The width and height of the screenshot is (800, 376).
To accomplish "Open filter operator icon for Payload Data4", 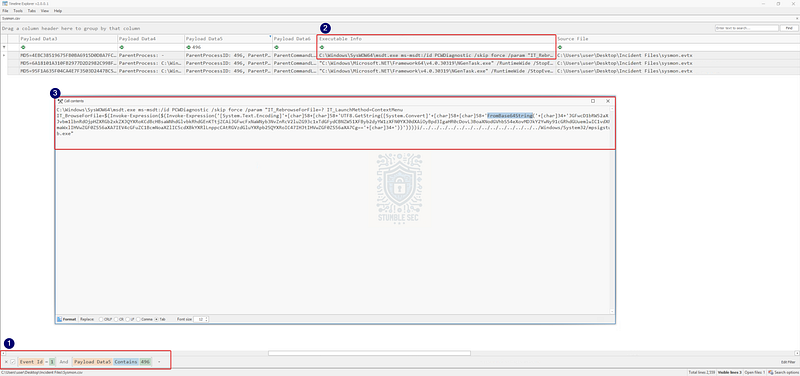I will 121,47.
